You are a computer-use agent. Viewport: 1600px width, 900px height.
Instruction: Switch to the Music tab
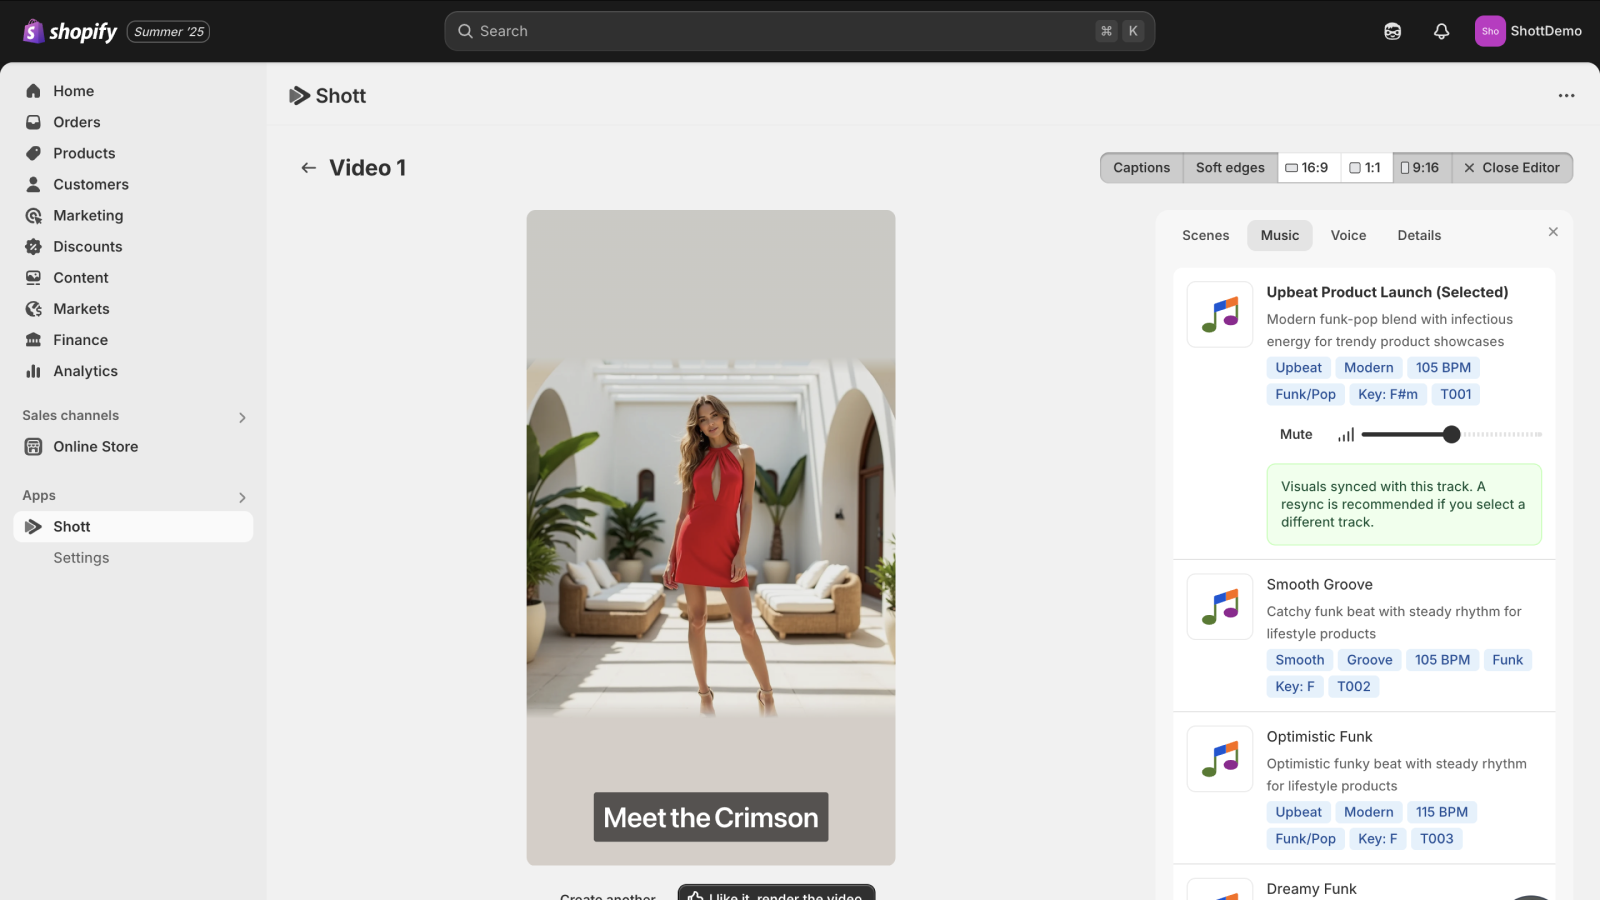(x=1280, y=235)
